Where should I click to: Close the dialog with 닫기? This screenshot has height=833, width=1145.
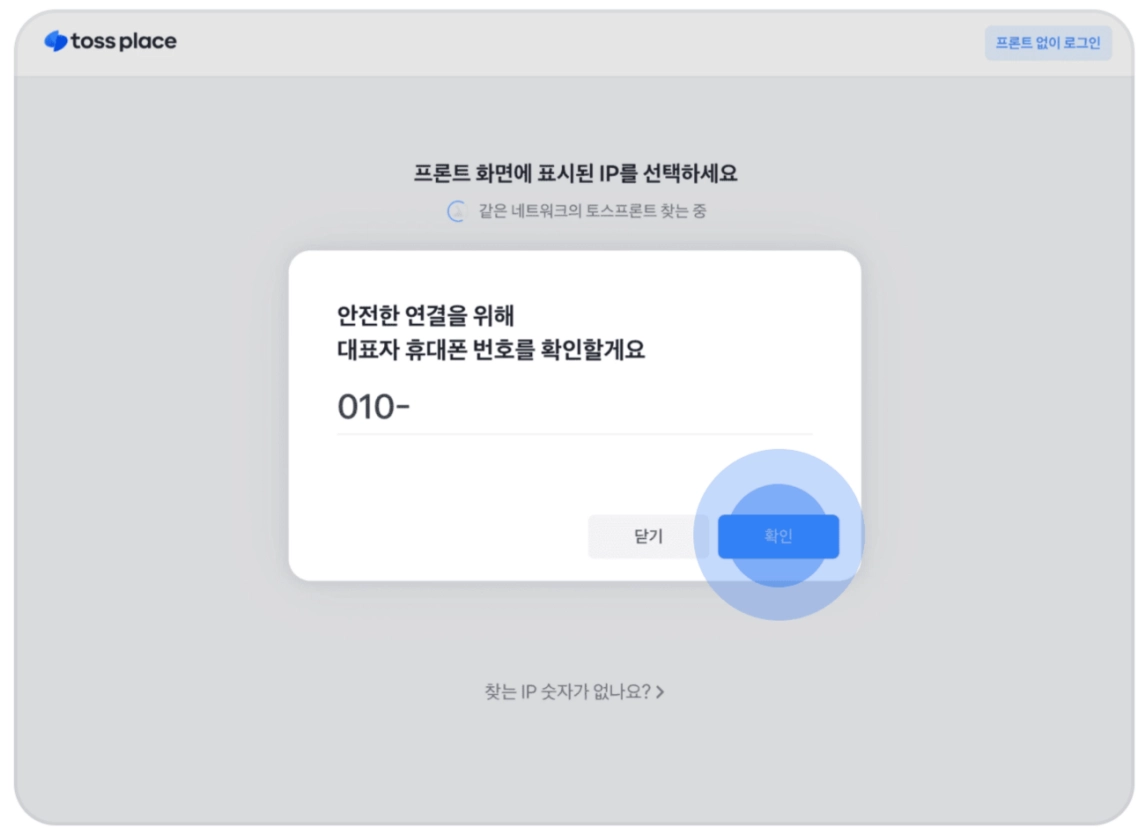pyautogui.click(x=648, y=537)
